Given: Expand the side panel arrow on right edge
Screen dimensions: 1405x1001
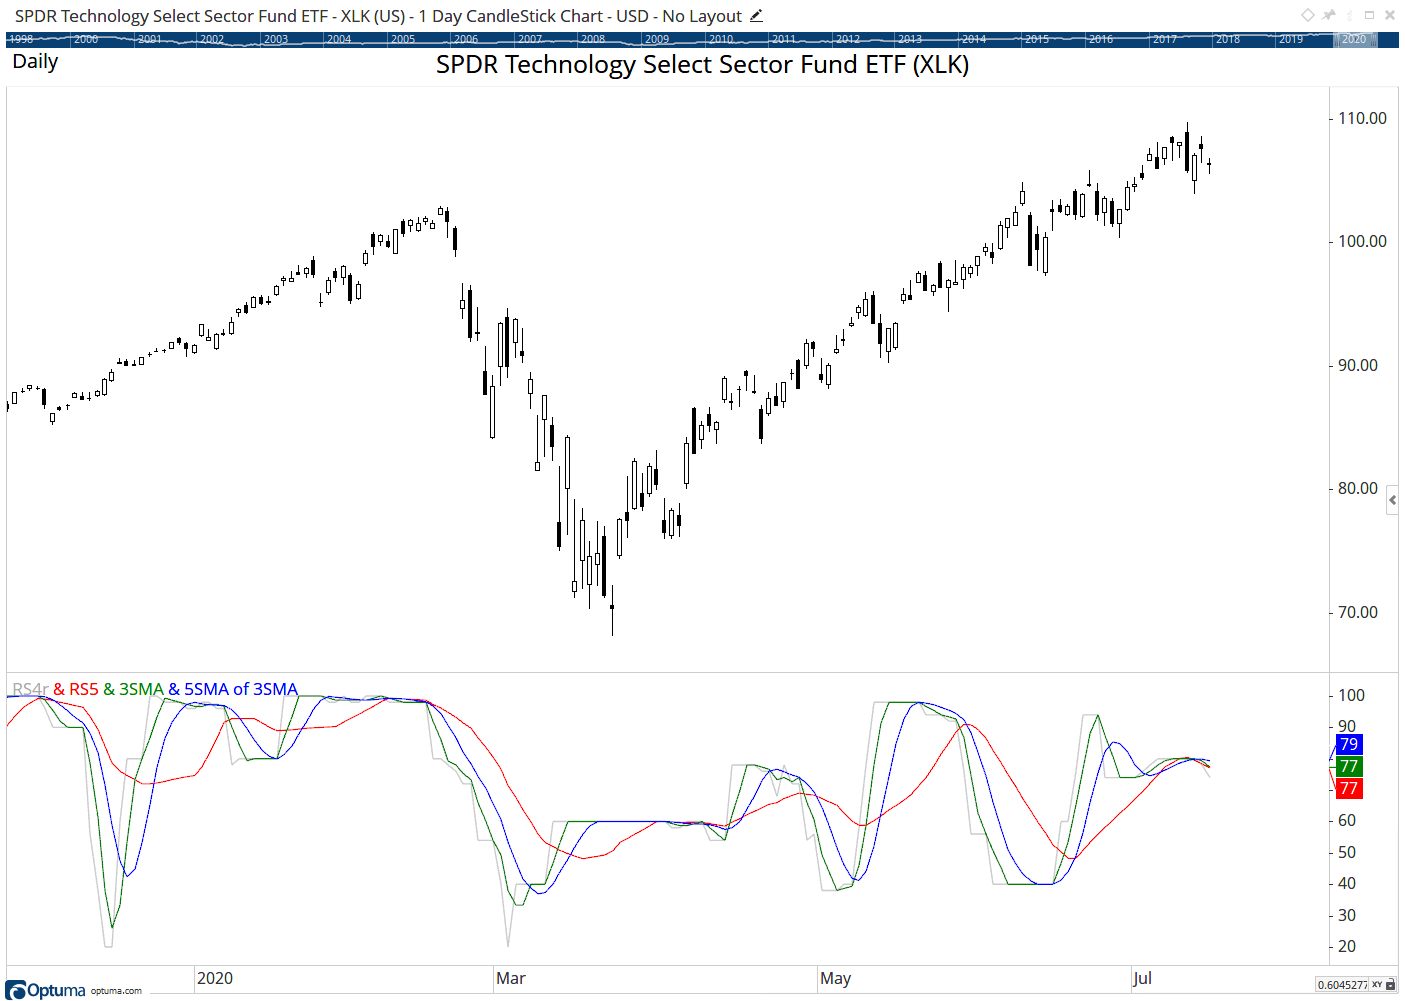Looking at the screenshot, I should point(1392,502).
